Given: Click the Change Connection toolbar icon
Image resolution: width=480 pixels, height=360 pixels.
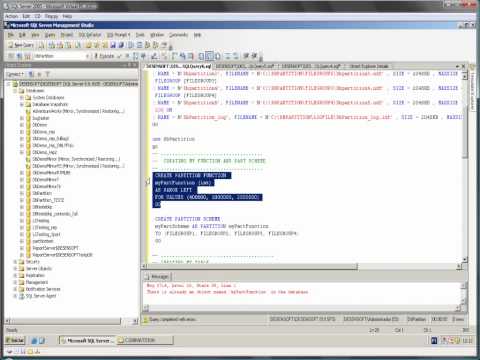Looking at the screenshot, I should click(x=28, y=56).
